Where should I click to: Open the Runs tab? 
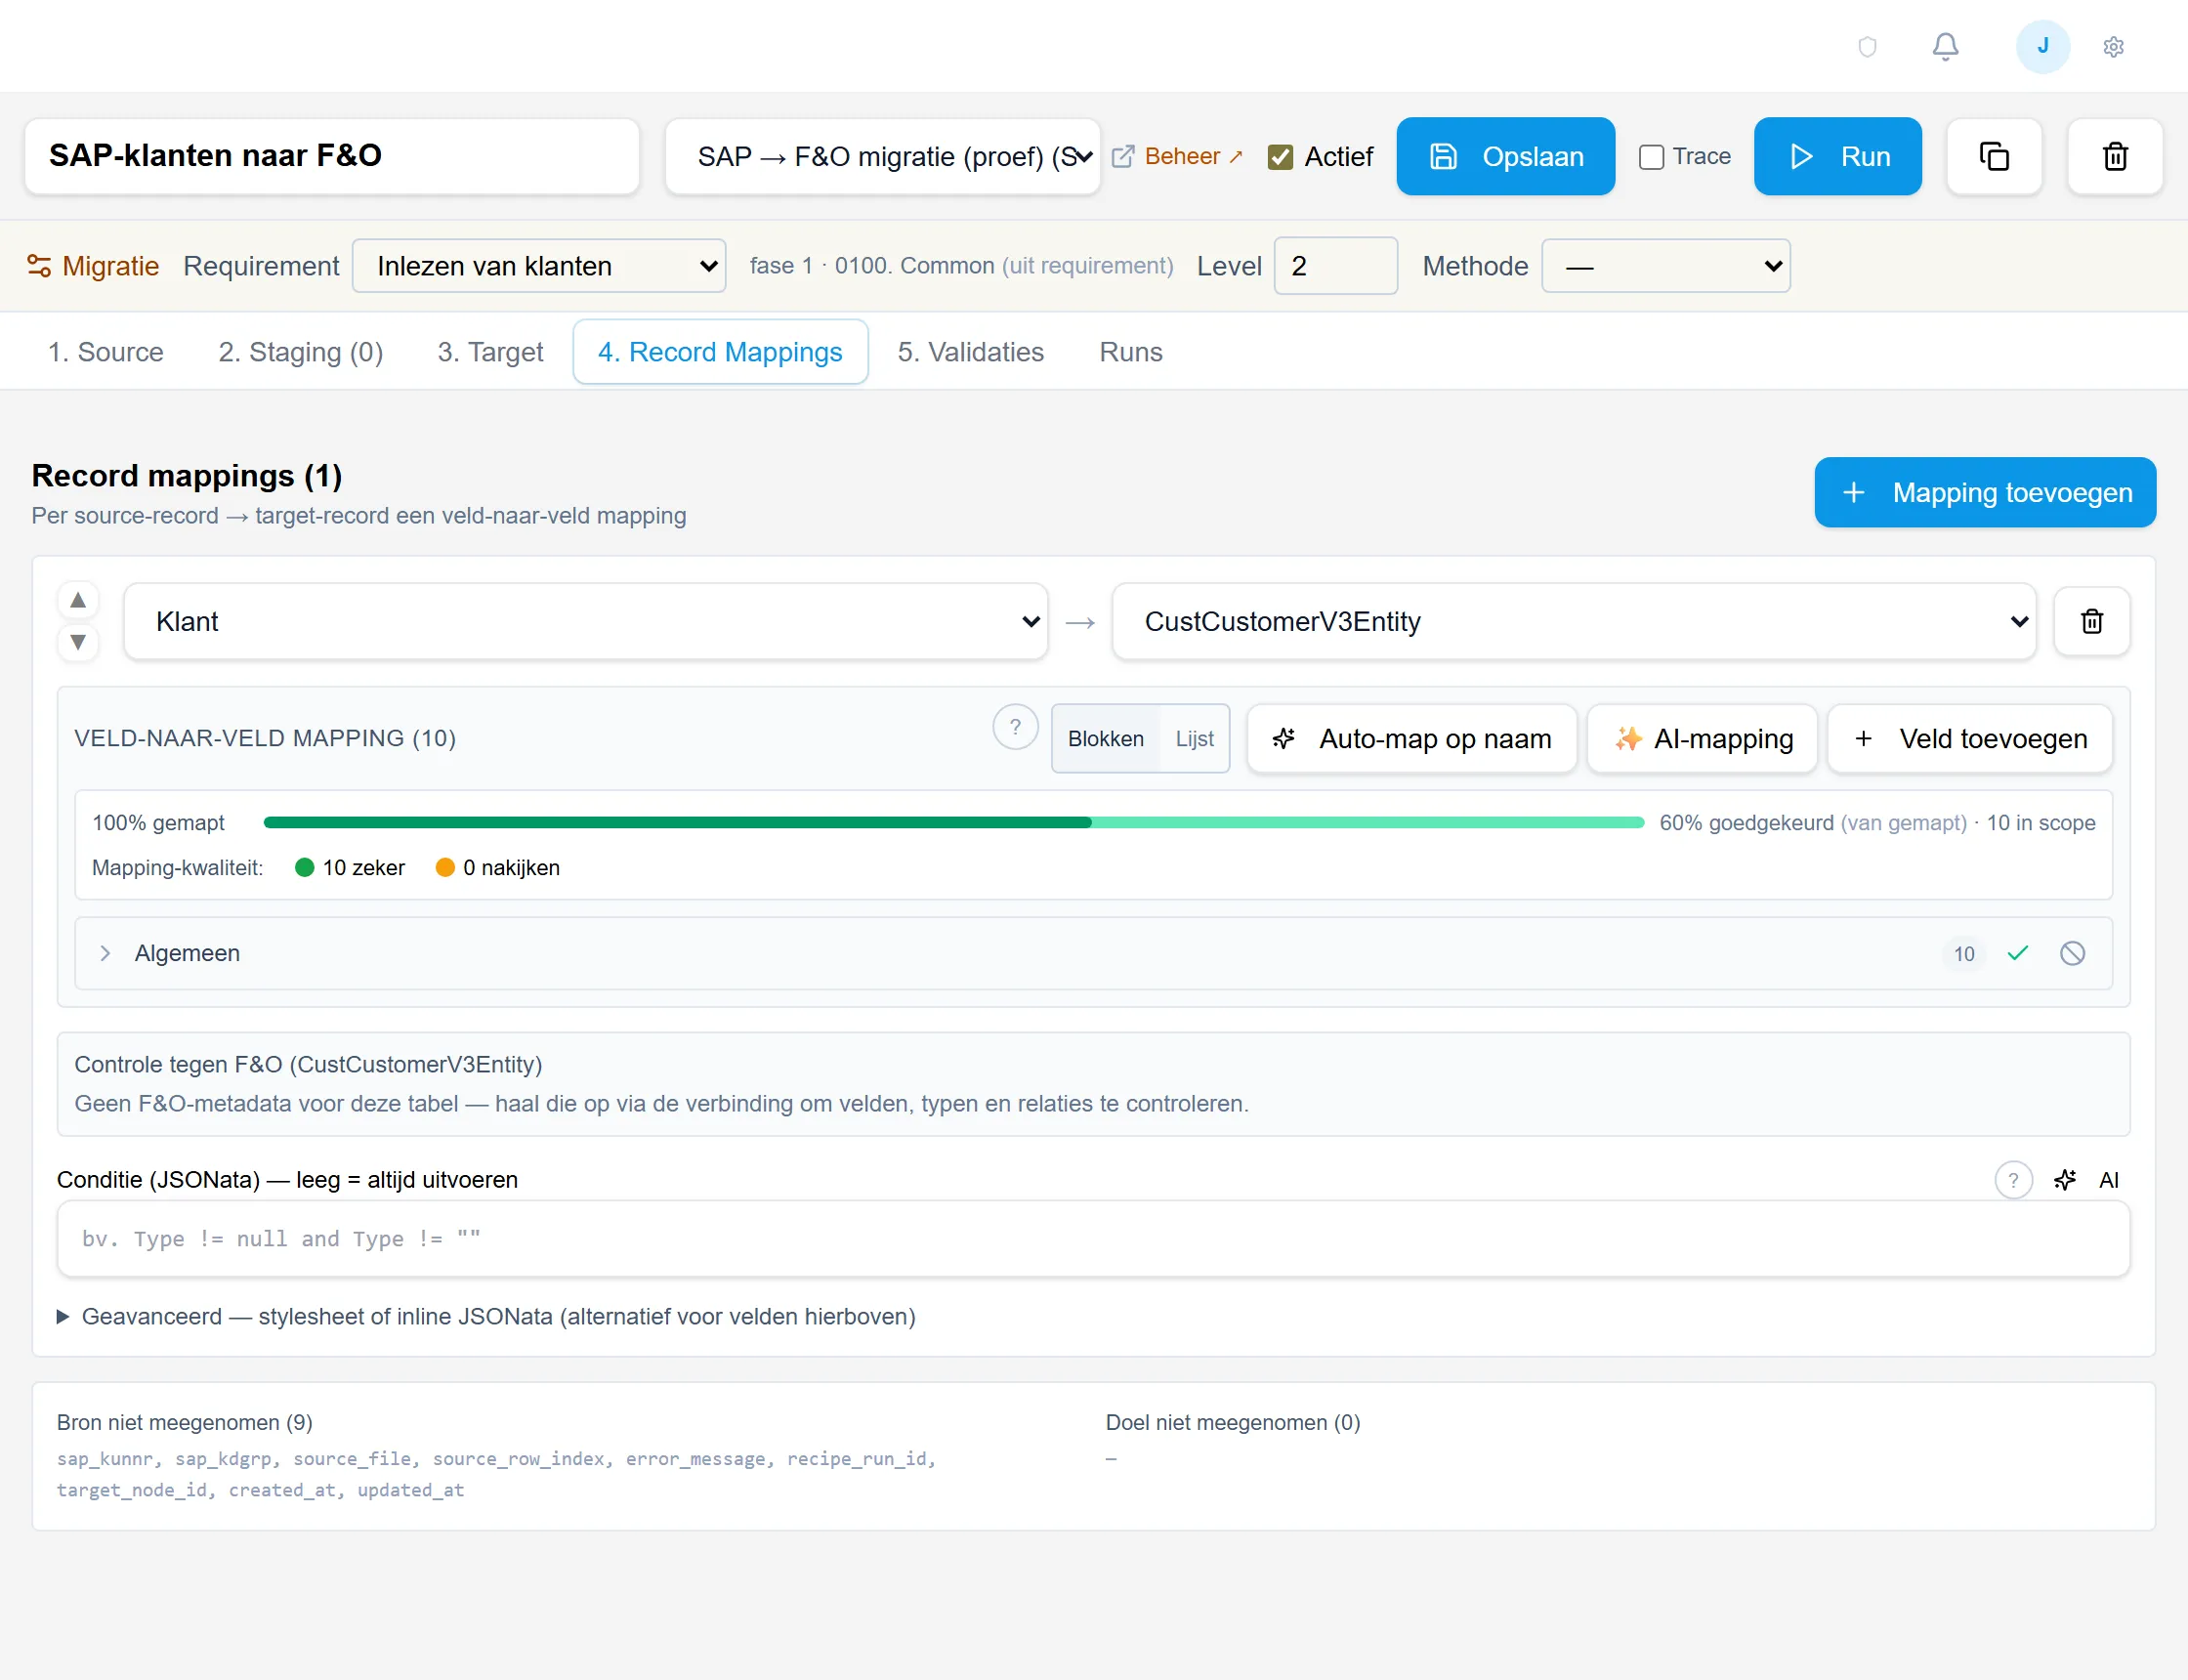[1130, 352]
